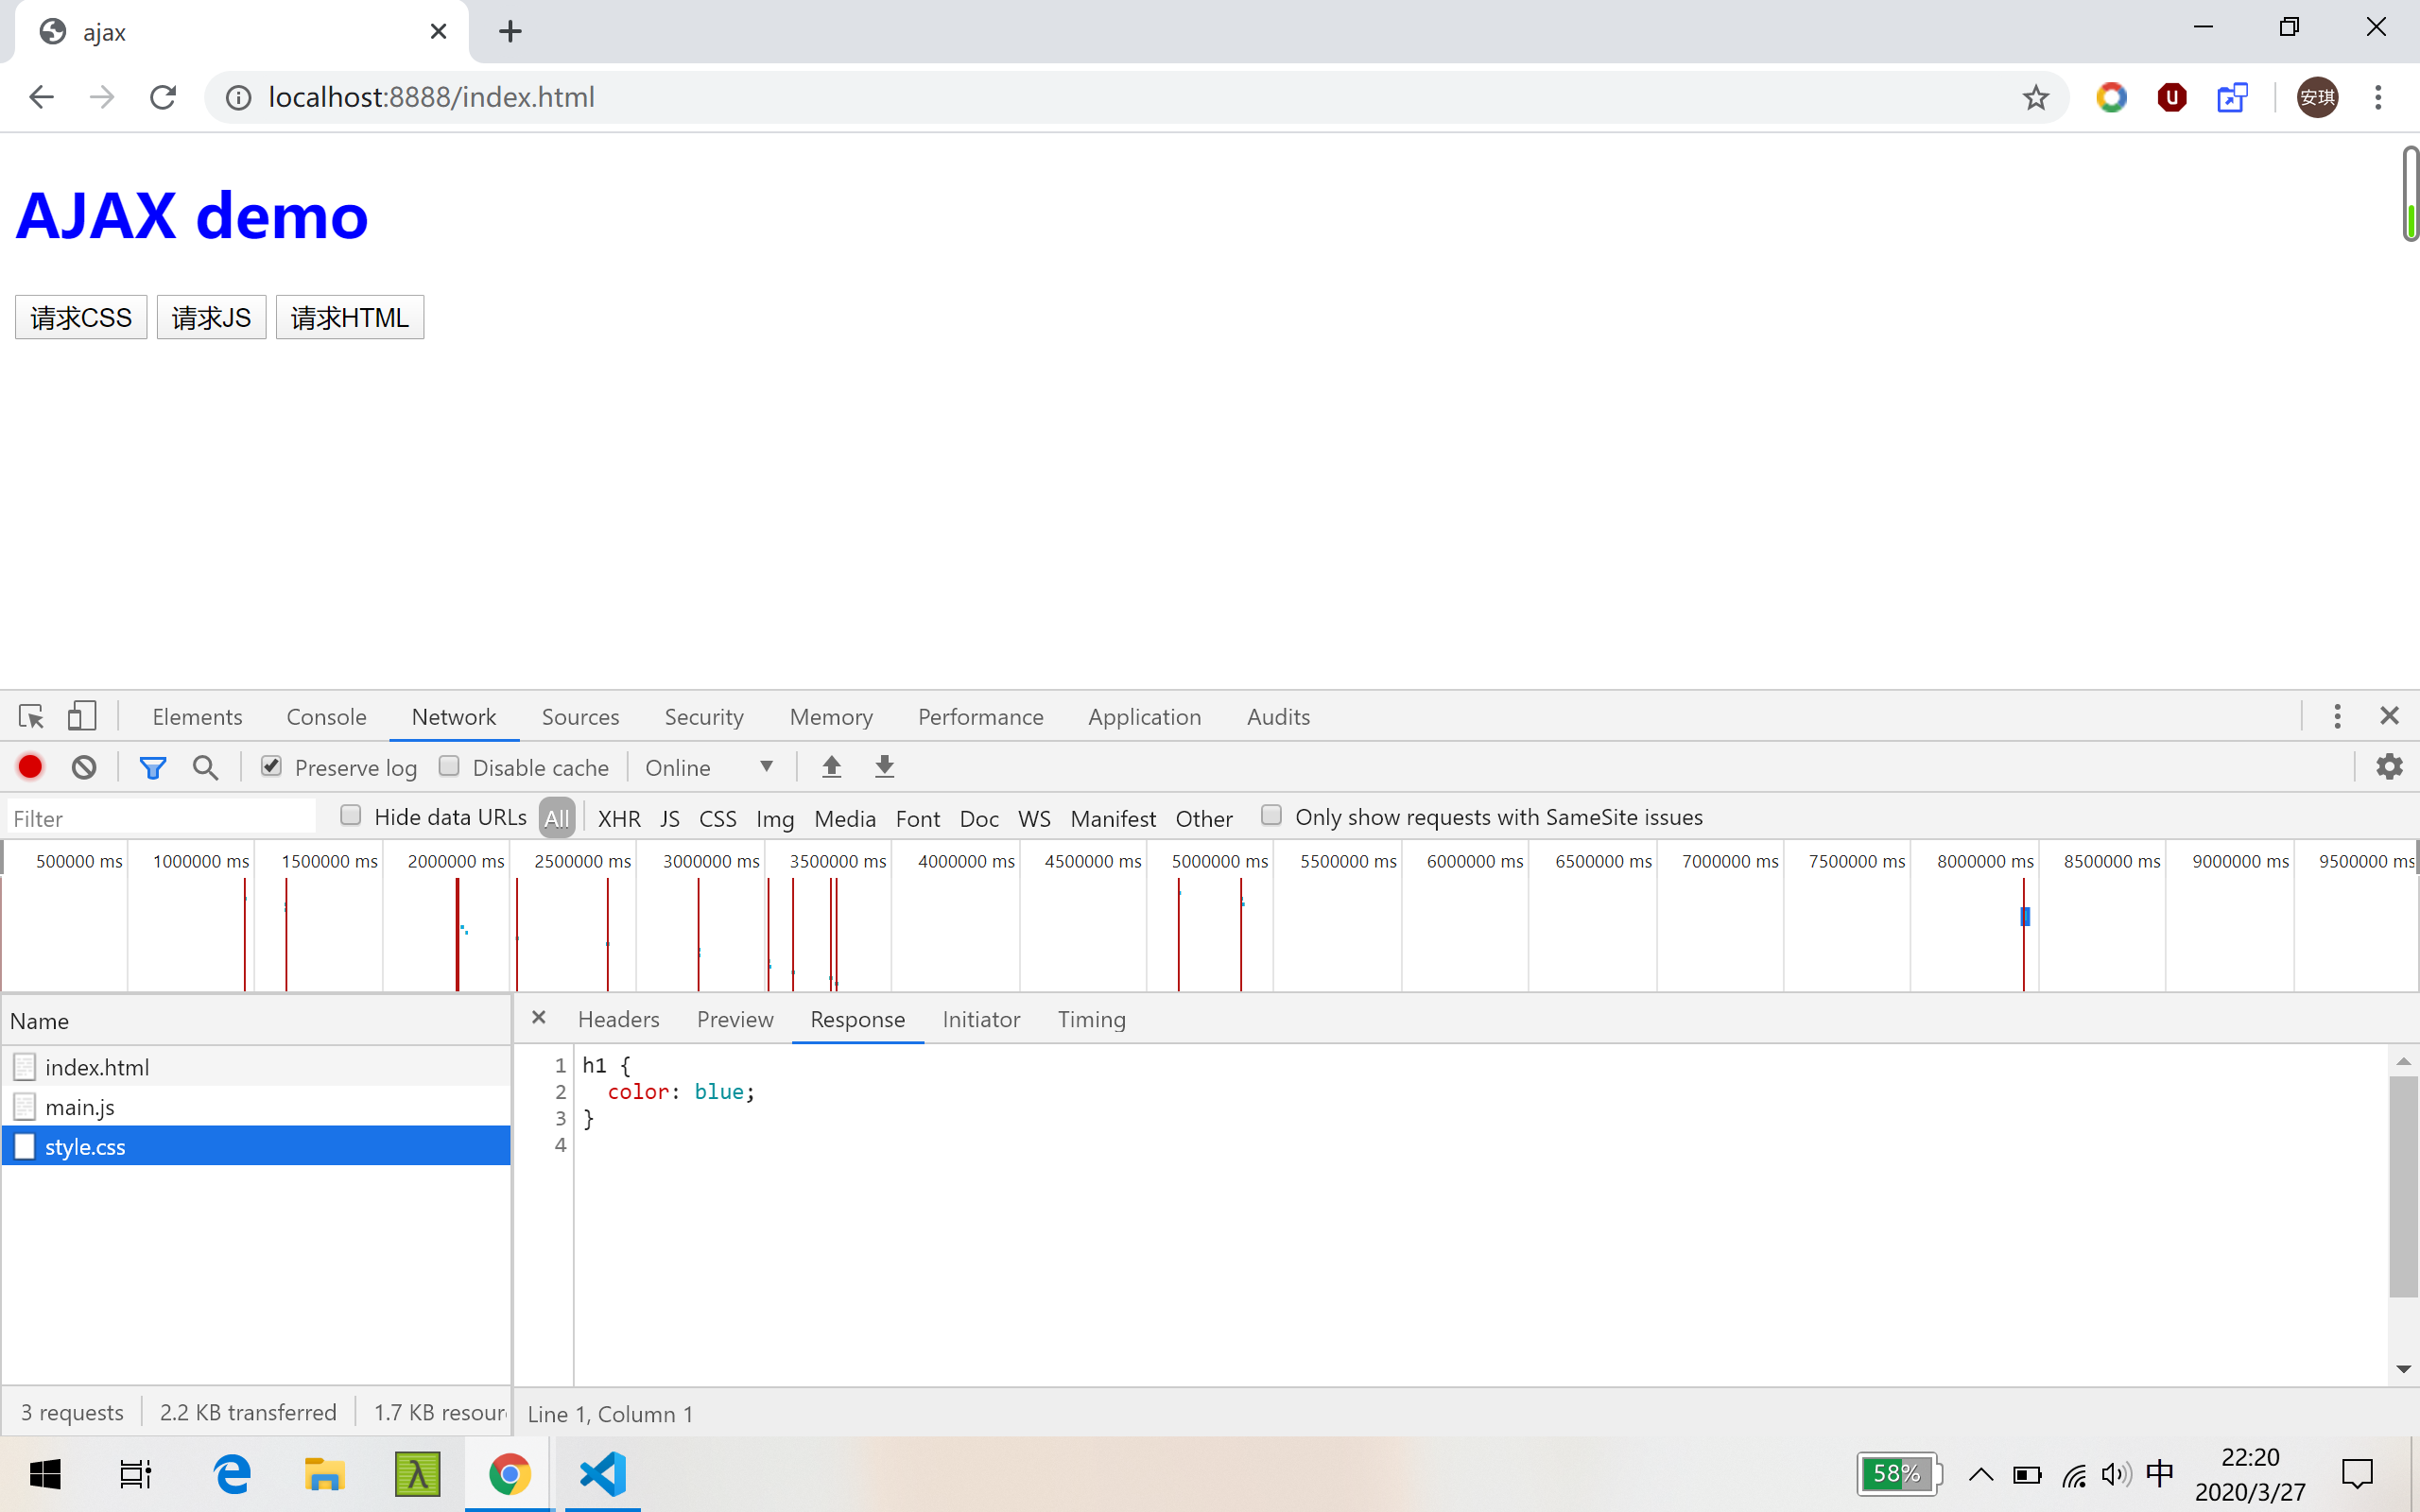
Task: Select the inspect element picker icon
Action: pyautogui.click(x=31, y=716)
